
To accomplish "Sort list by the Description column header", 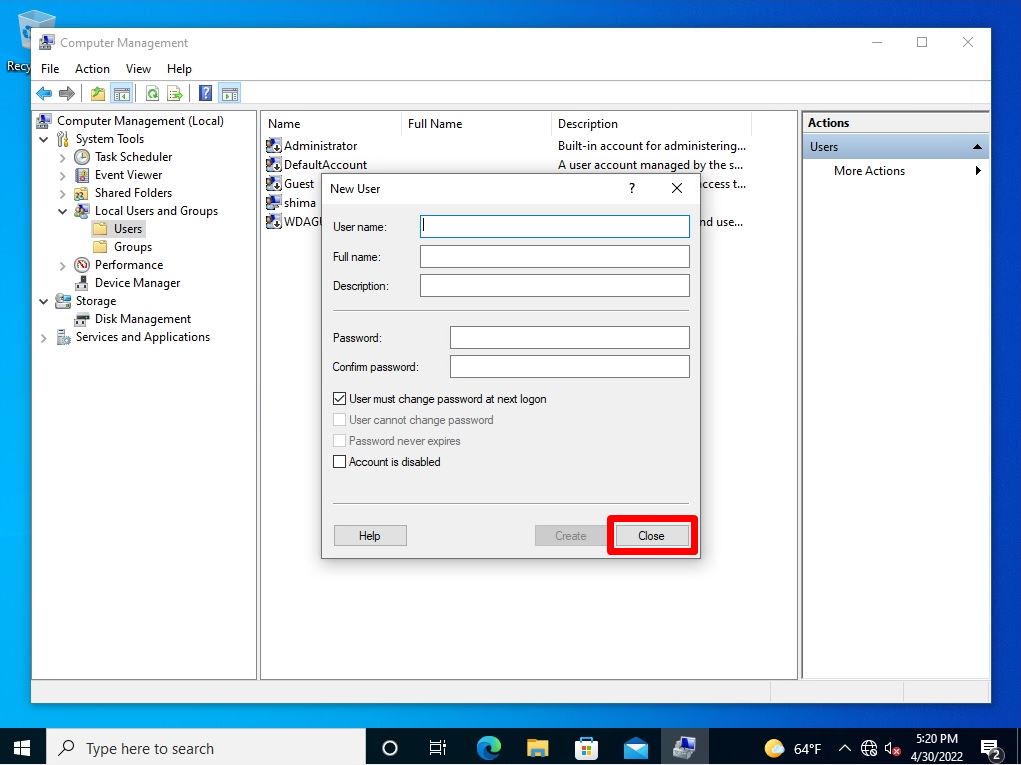I will 651,124.
